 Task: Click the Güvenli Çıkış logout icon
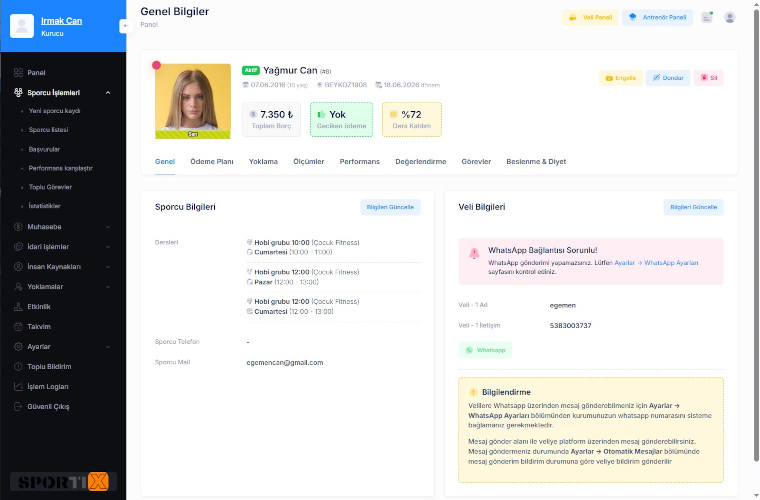pos(18,406)
